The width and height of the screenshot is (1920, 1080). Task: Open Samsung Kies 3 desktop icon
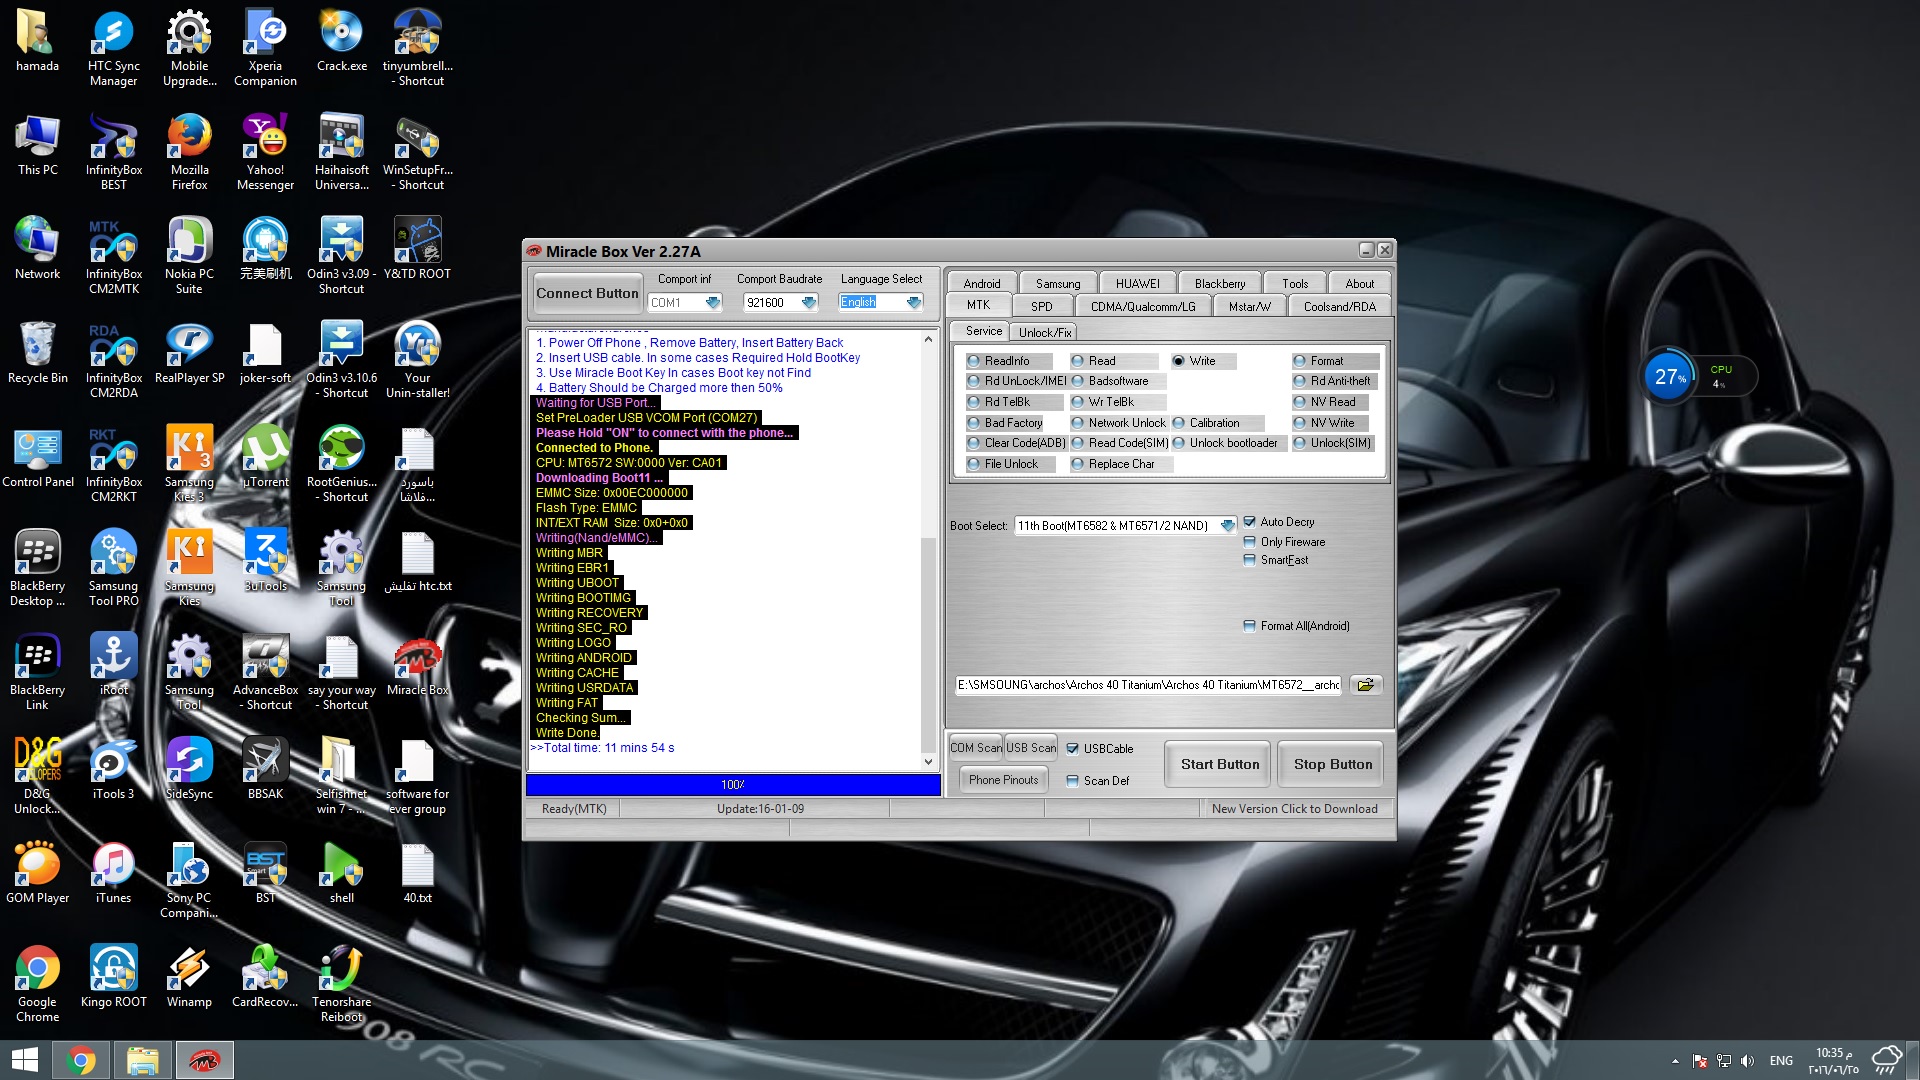(x=189, y=465)
